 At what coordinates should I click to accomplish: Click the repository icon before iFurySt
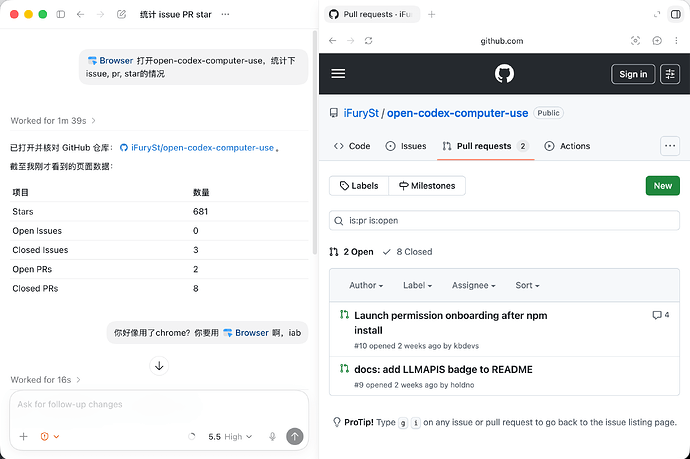pos(334,113)
